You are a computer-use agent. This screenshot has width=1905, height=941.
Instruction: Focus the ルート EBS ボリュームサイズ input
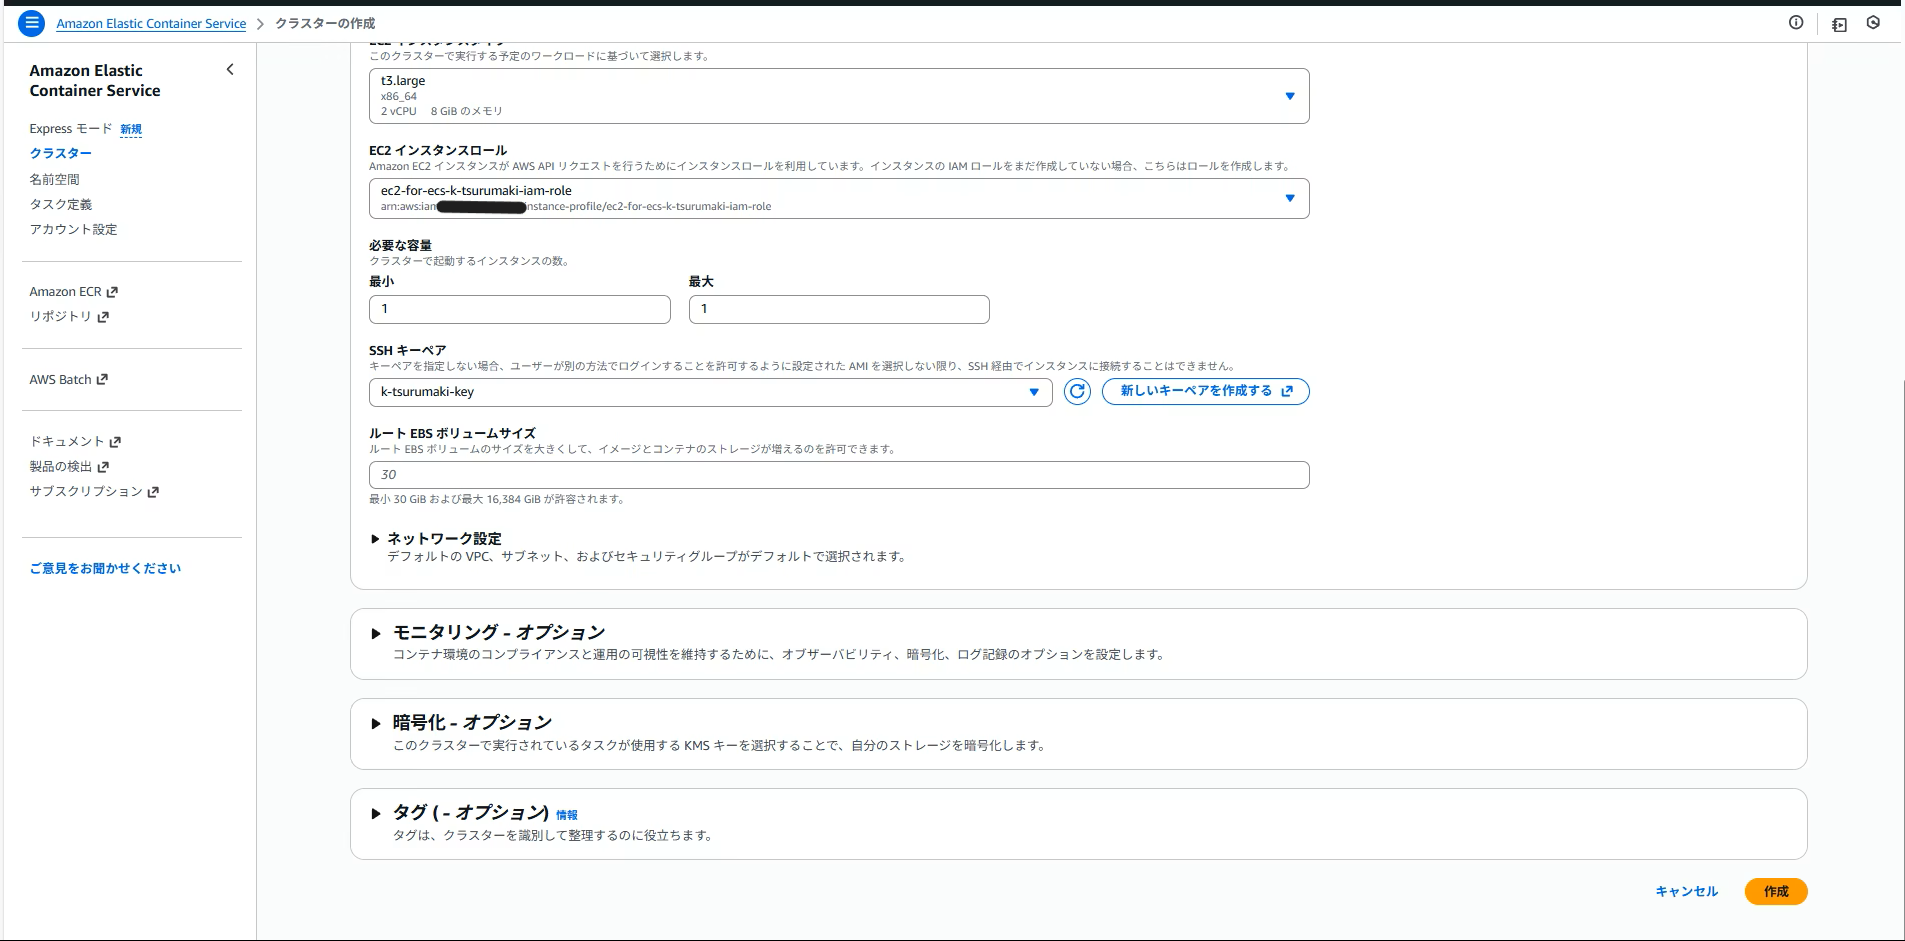pyautogui.click(x=839, y=475)
